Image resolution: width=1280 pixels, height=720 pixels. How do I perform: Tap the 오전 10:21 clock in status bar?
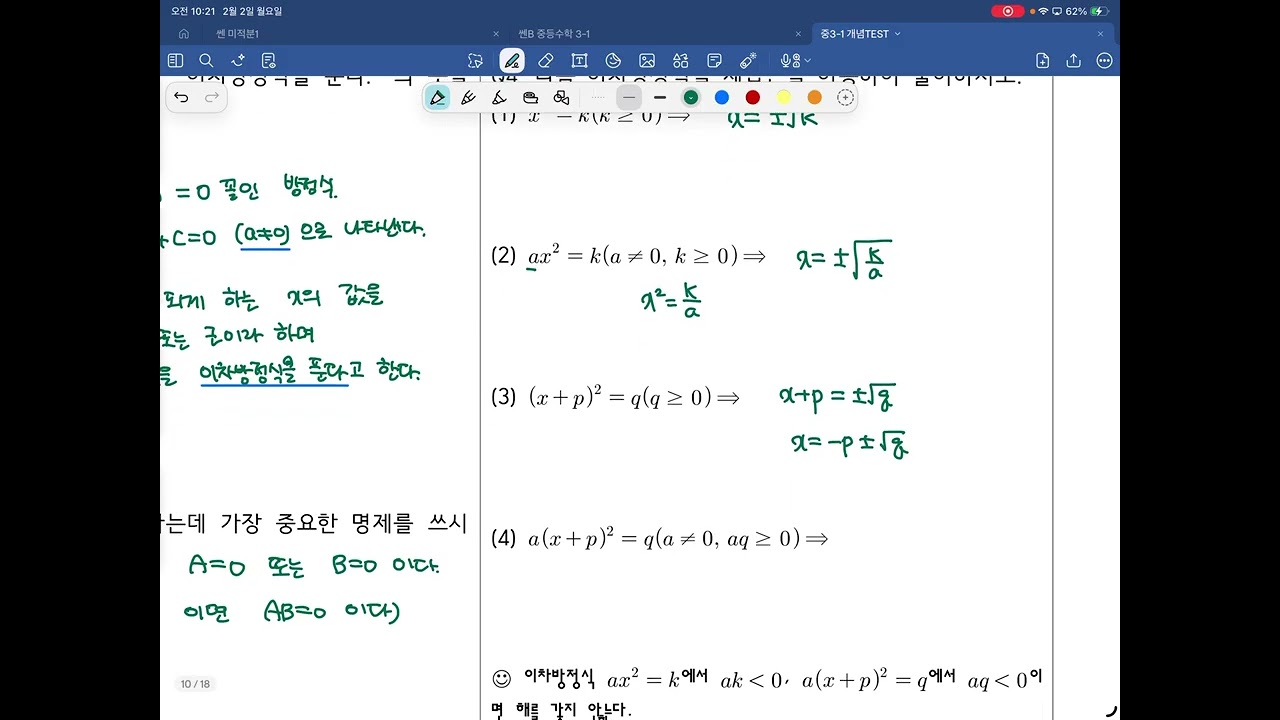[x=192, y=11]
